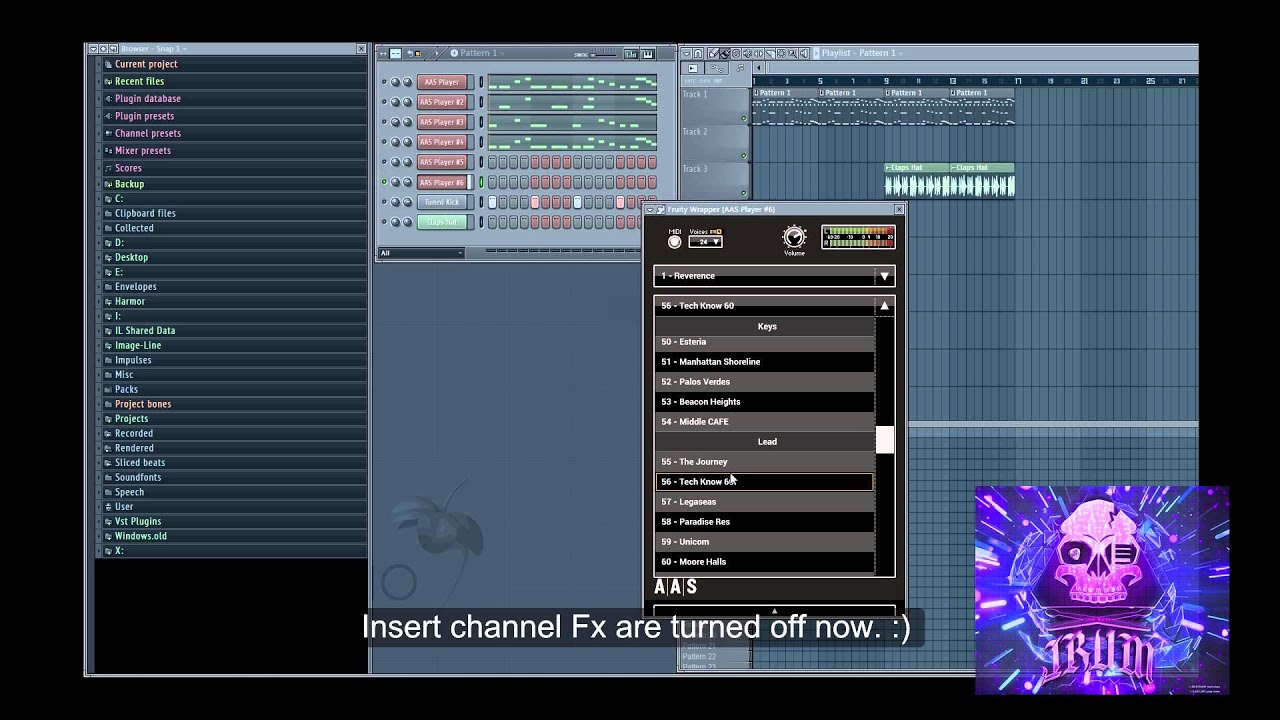Image resolution: width=1280 pixels, height=720 pixels.
Task: Toggle the Track 1 mute switch in playlist
Action: (x=743, y=118)
